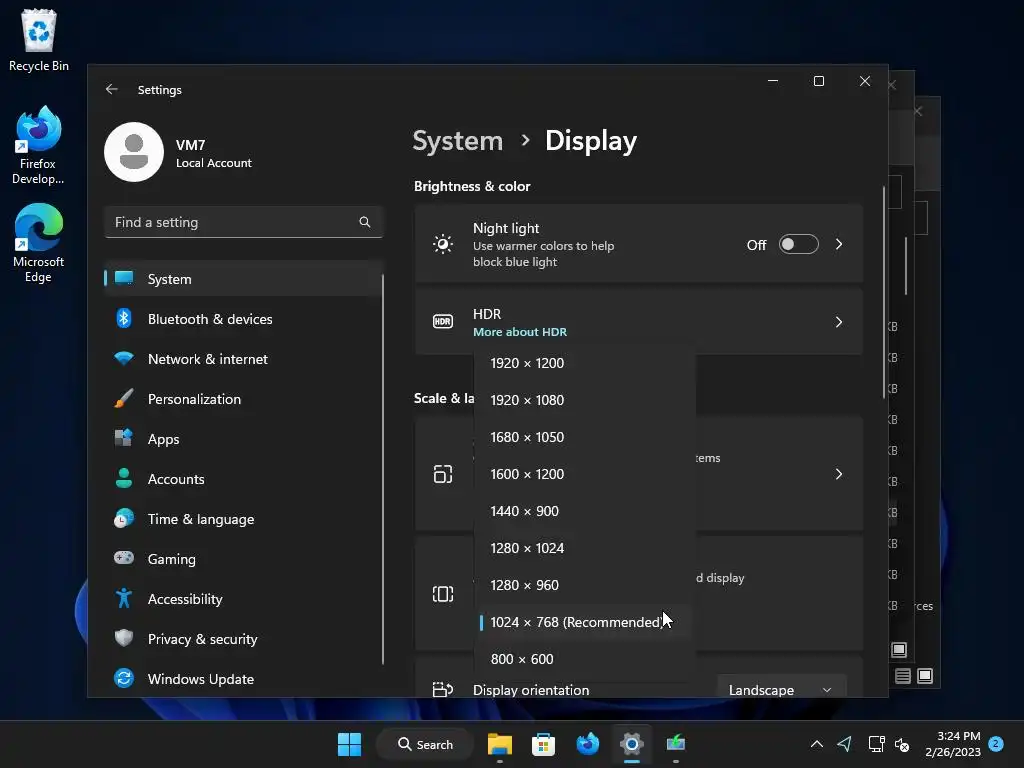The height and width of the screenshot is (768, 1024).
Task: Click the Night light sun icon
Action: pyautogui.click(x=443, y=244)
